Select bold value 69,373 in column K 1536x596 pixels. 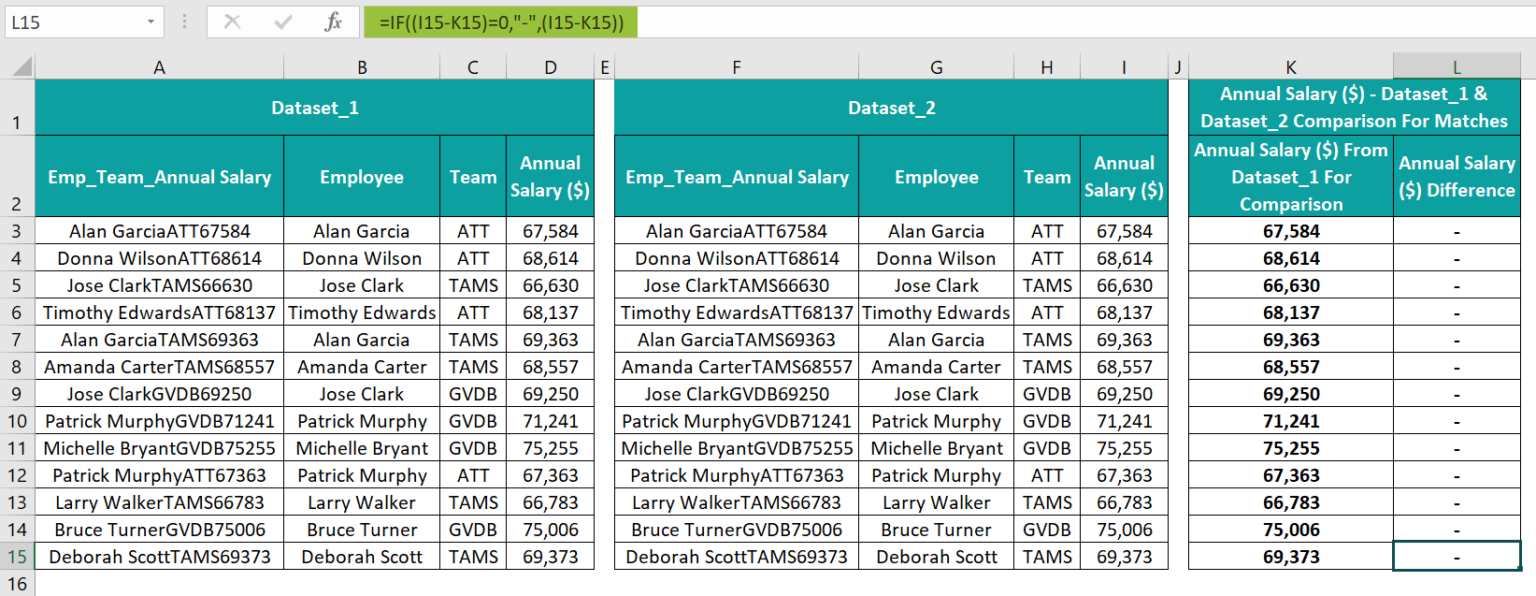(1291, 557)
